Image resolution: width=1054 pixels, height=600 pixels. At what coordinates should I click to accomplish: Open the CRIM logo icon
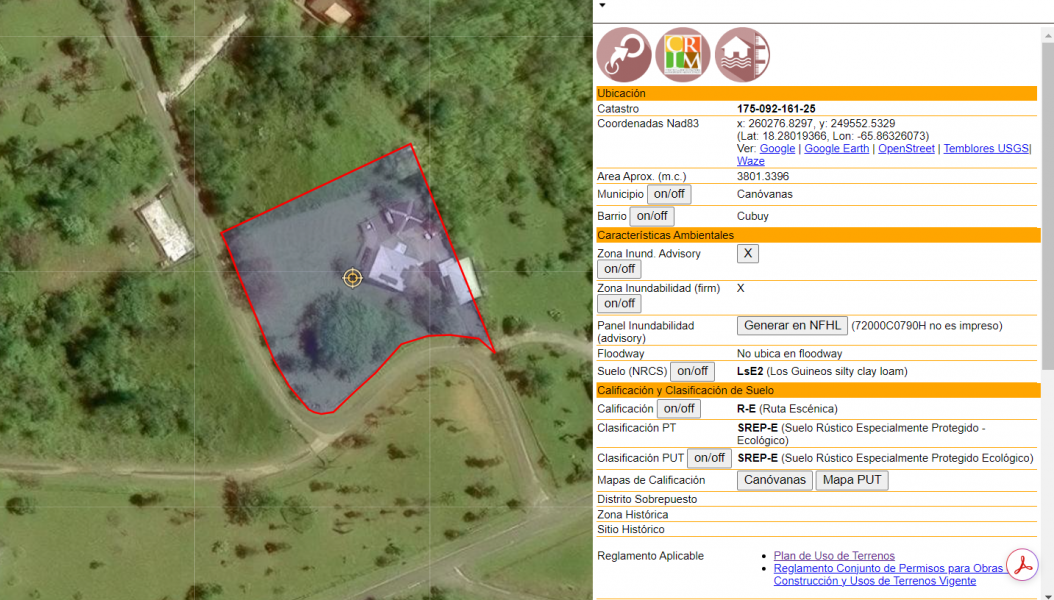pyautogui.click(x=683, y=54)
